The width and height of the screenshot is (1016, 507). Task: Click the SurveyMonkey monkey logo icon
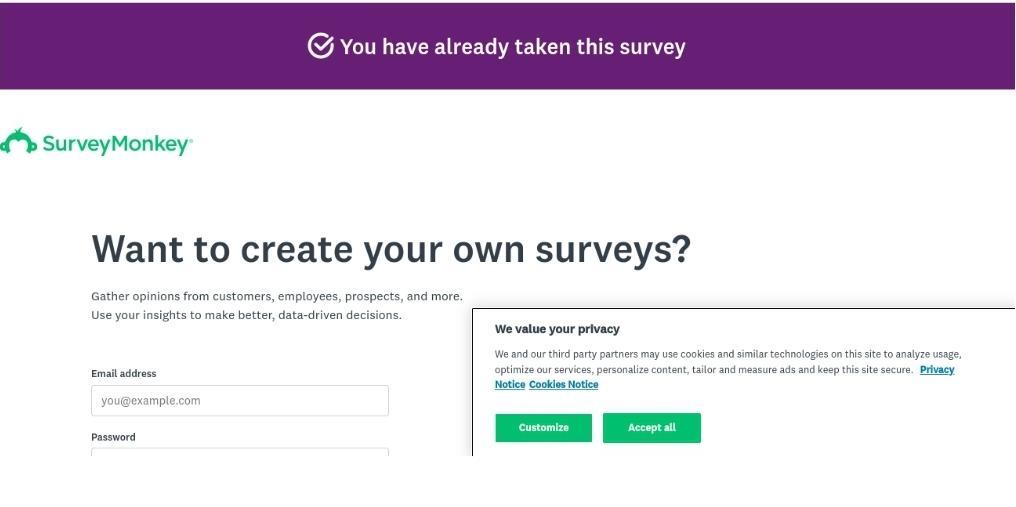click(x=19, y=143)
